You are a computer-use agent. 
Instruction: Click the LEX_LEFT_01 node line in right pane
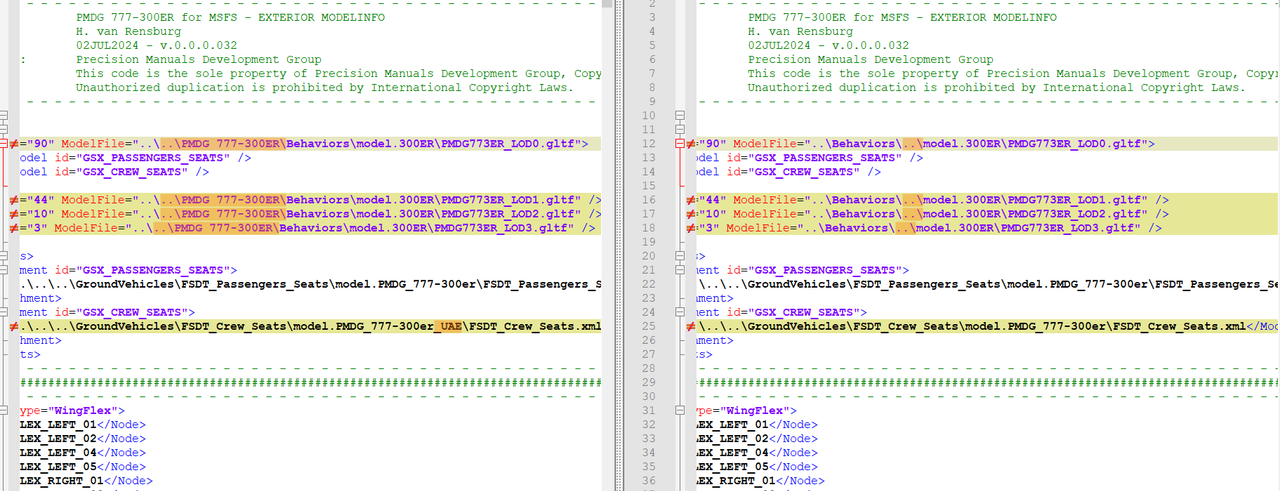click(755, 424)
